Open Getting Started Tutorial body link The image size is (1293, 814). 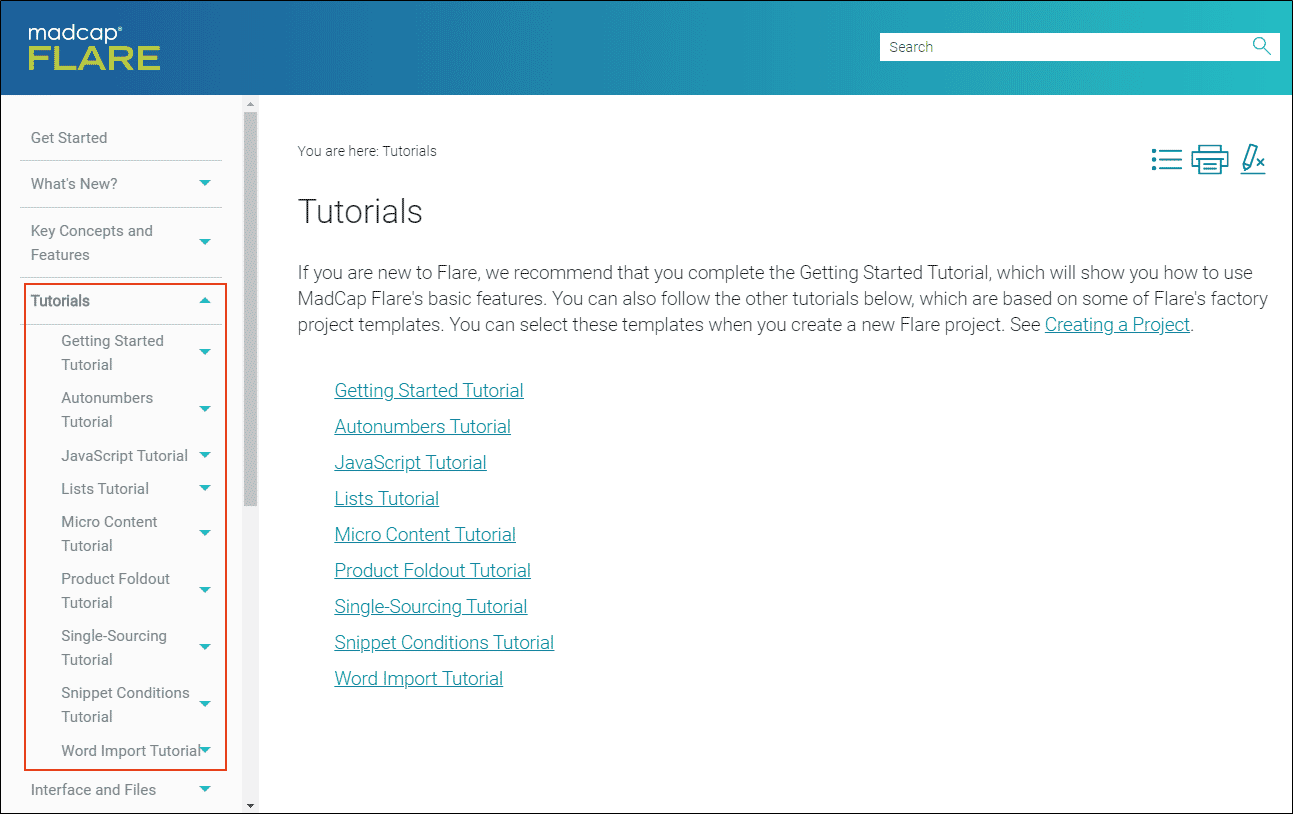tap(429, 390)
